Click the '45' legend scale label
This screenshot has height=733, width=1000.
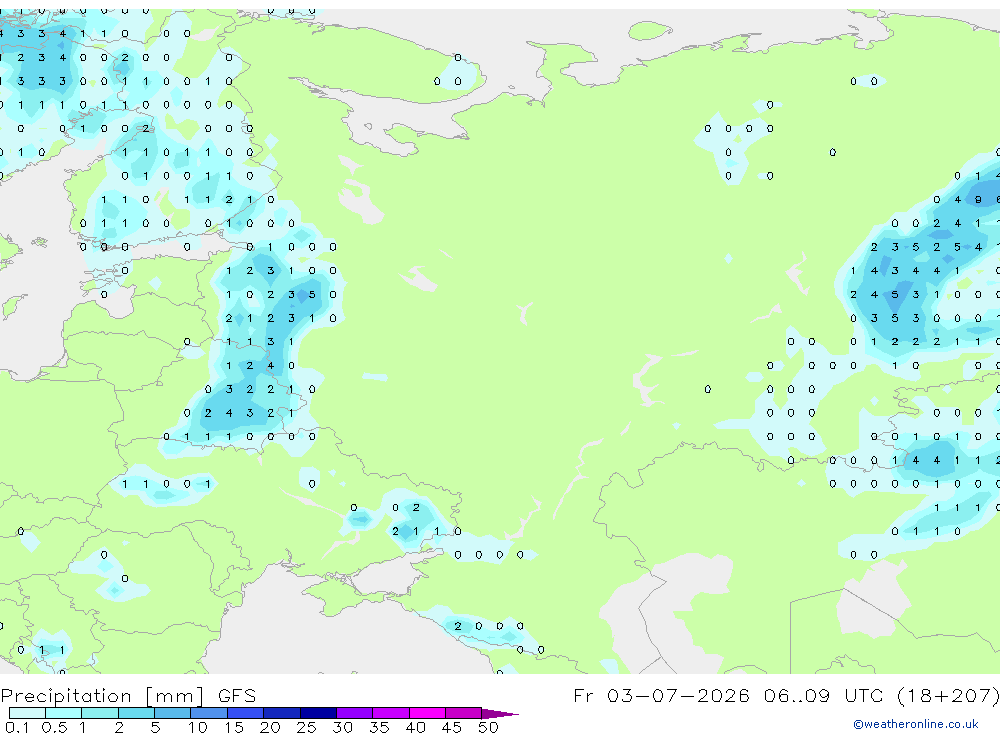pos(452,727)
